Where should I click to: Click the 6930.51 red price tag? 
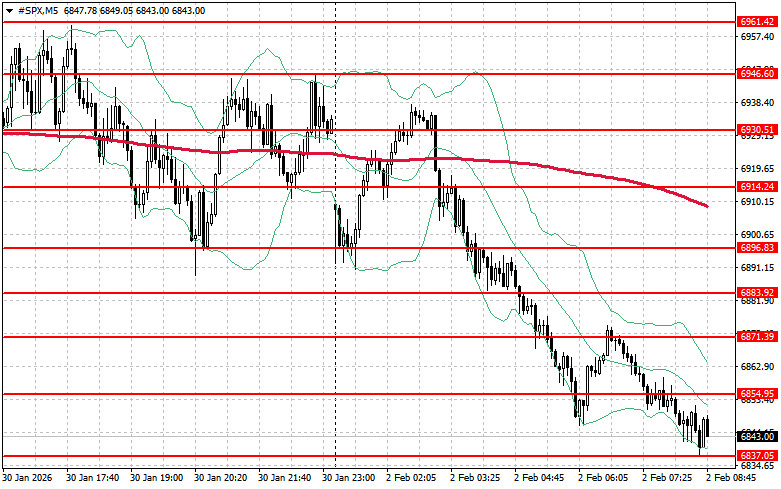coord(757,130)
